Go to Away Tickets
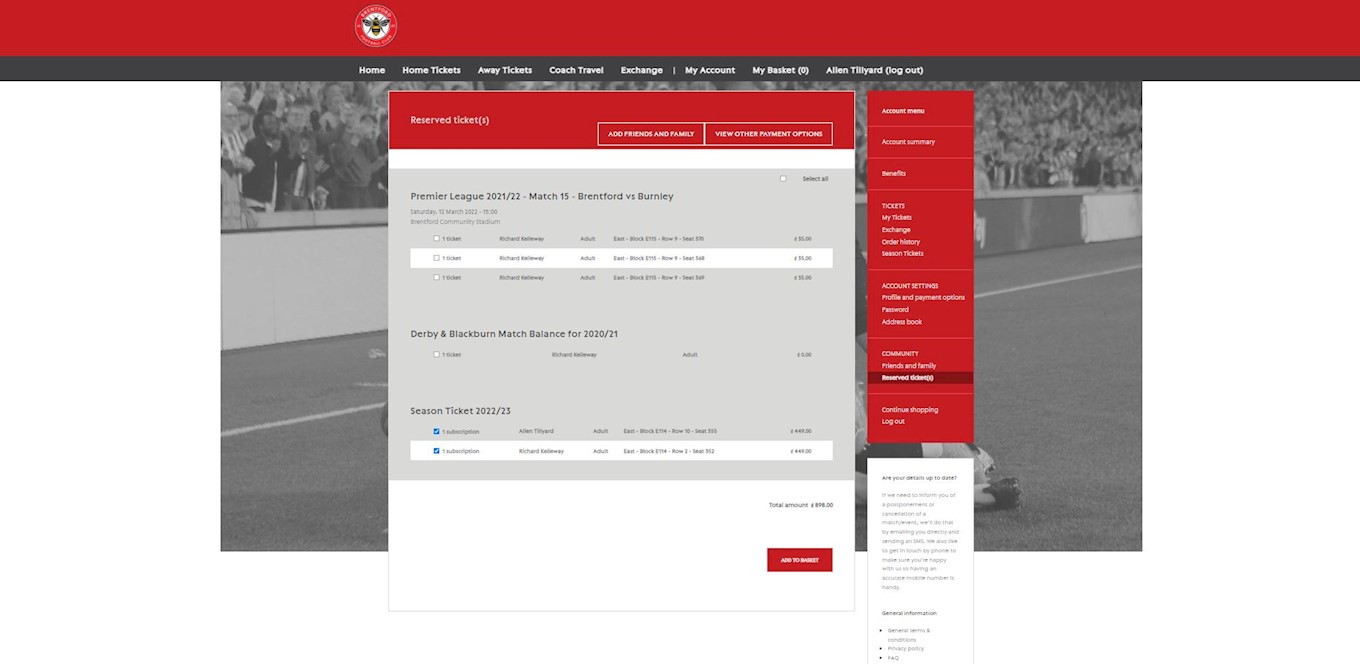Image resolution: width=1360 pixels, height=664 pixels. point(505,70)
